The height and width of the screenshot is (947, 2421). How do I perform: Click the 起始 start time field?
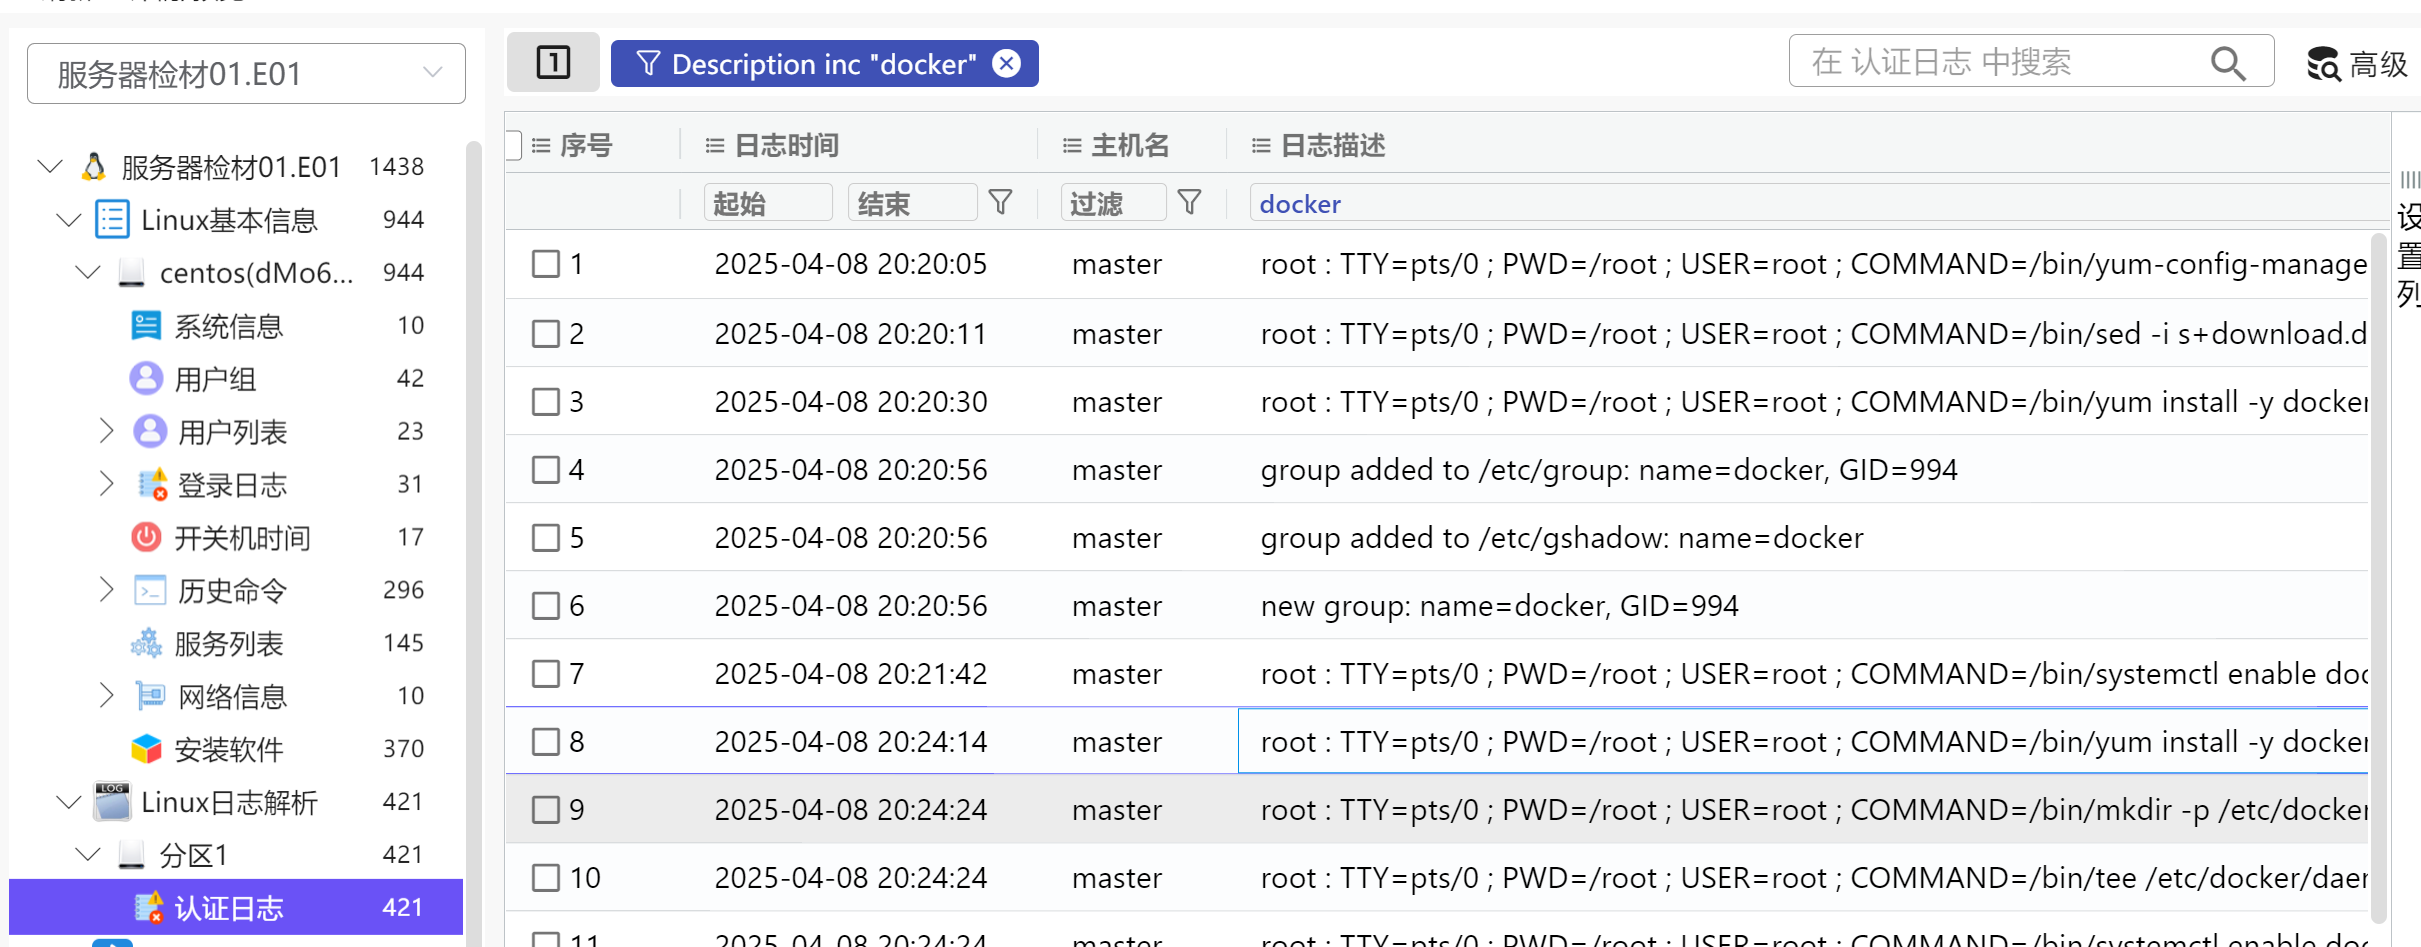(767, 203)
